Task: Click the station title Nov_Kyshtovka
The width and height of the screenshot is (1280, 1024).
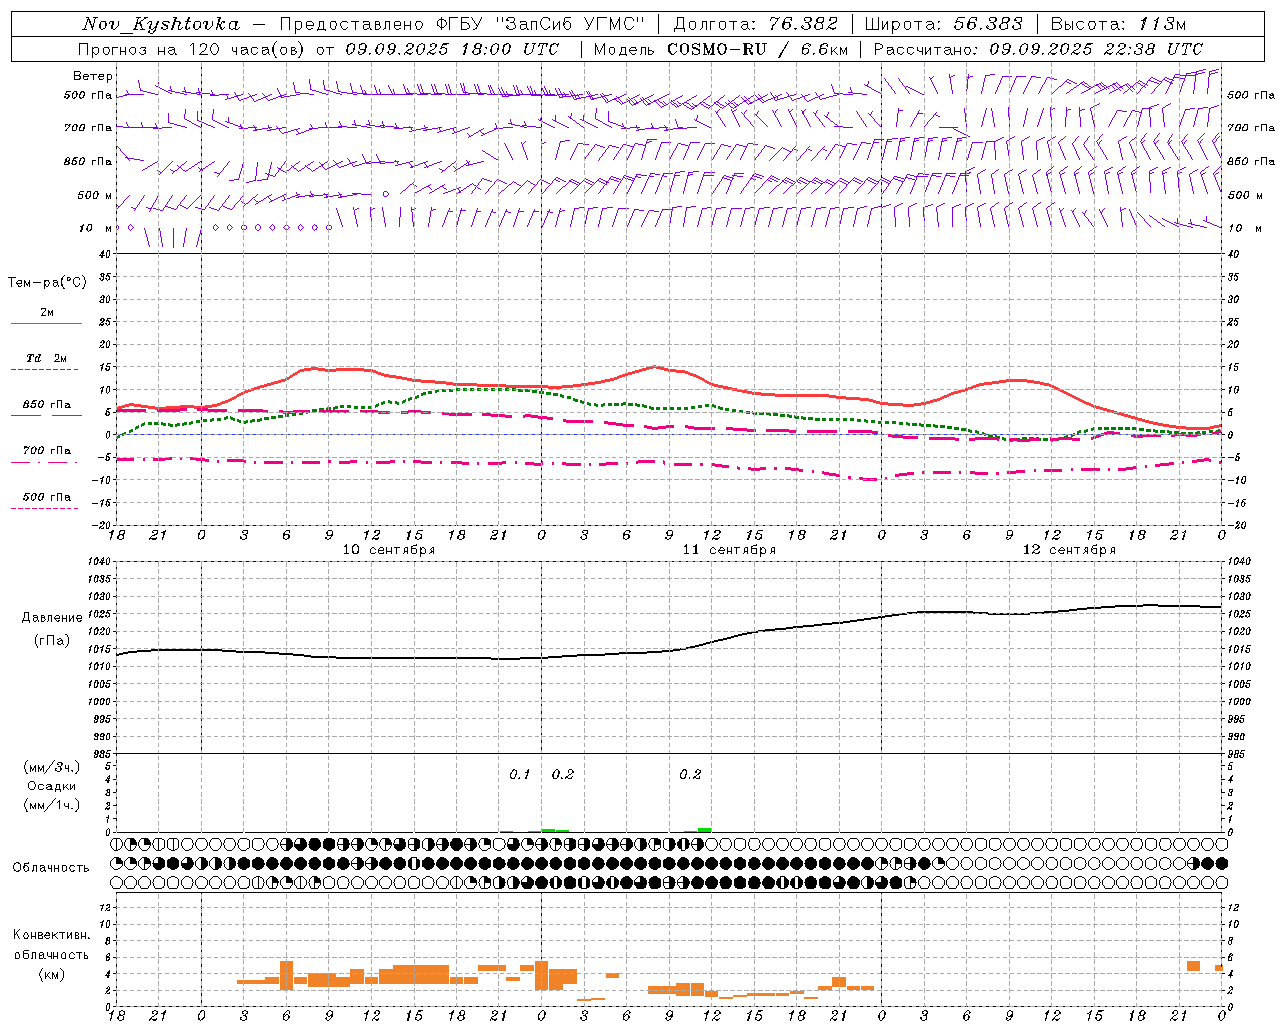Action: click(161, 24)
